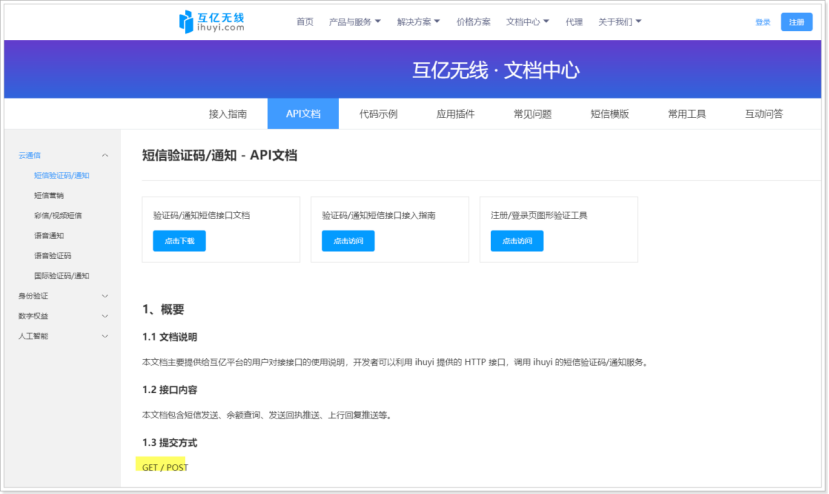Image resolution: width=829 pixels, height=494 pixels.
Task: Switch to the 短信模版 tab
Action: pyautogui.click(x=610, y=114)
